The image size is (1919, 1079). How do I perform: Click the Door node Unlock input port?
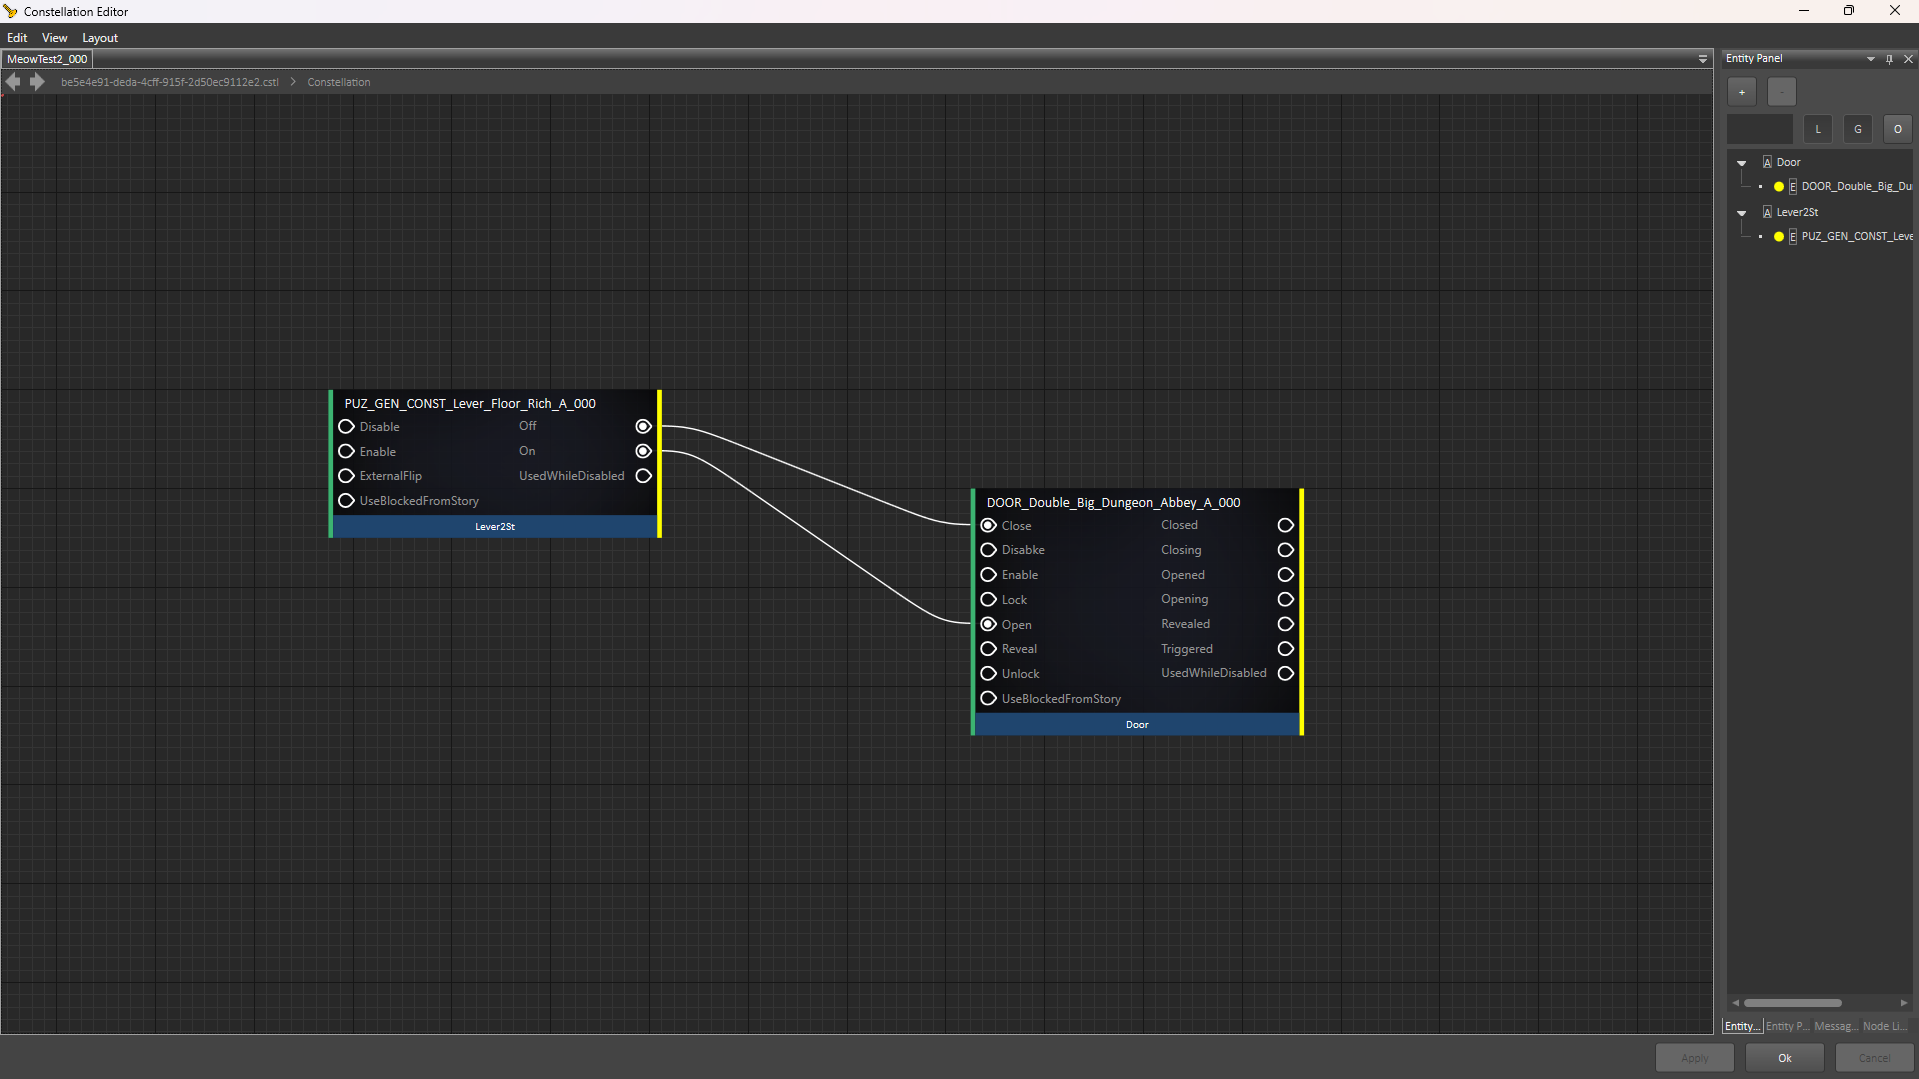988,674
